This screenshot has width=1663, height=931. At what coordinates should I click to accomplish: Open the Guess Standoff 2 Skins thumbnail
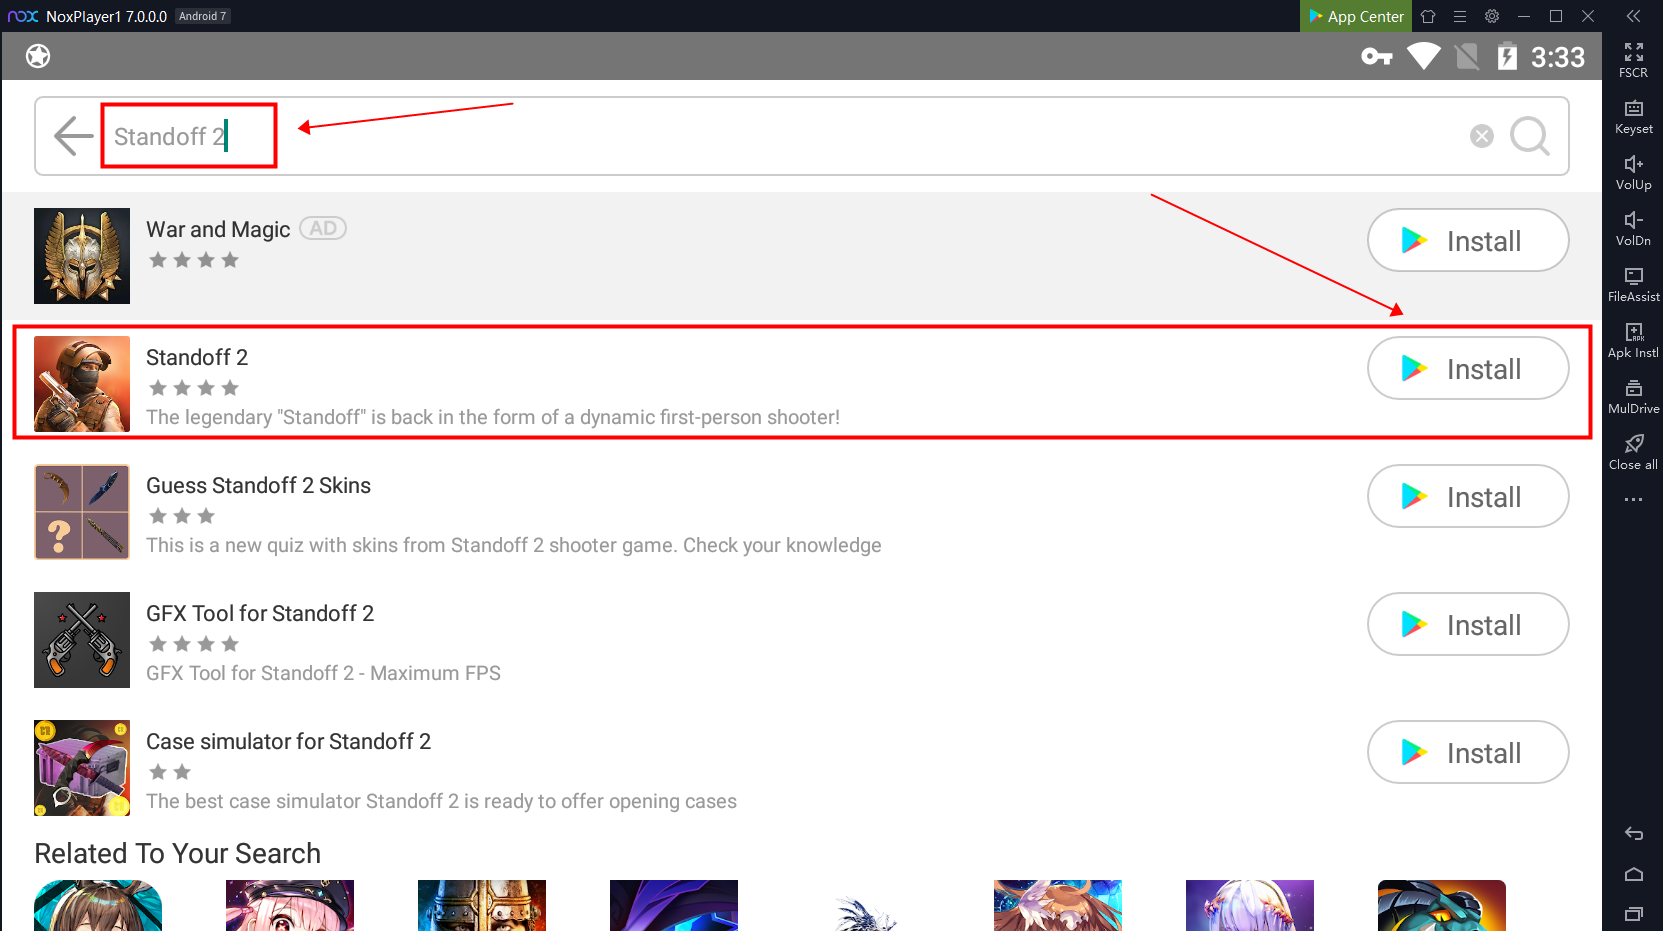(x=82, y=512)
